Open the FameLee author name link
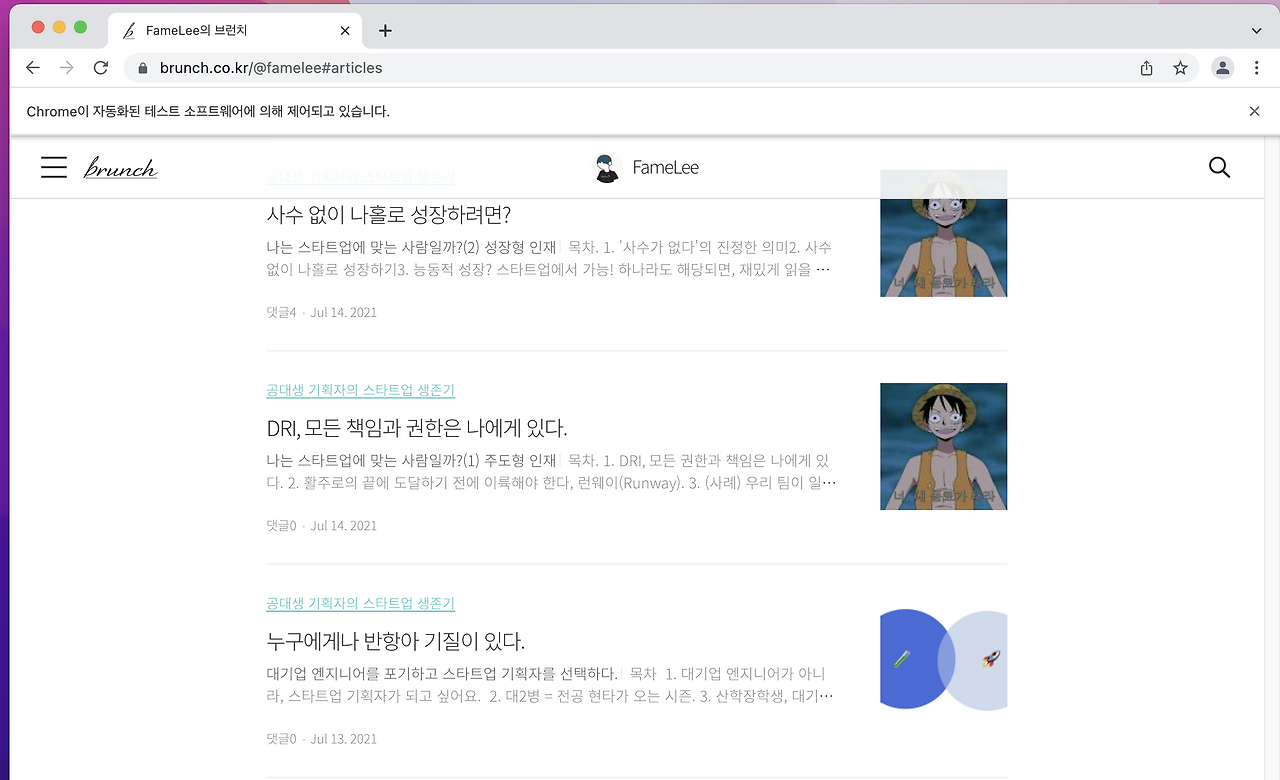 click(x=666, y=168)
